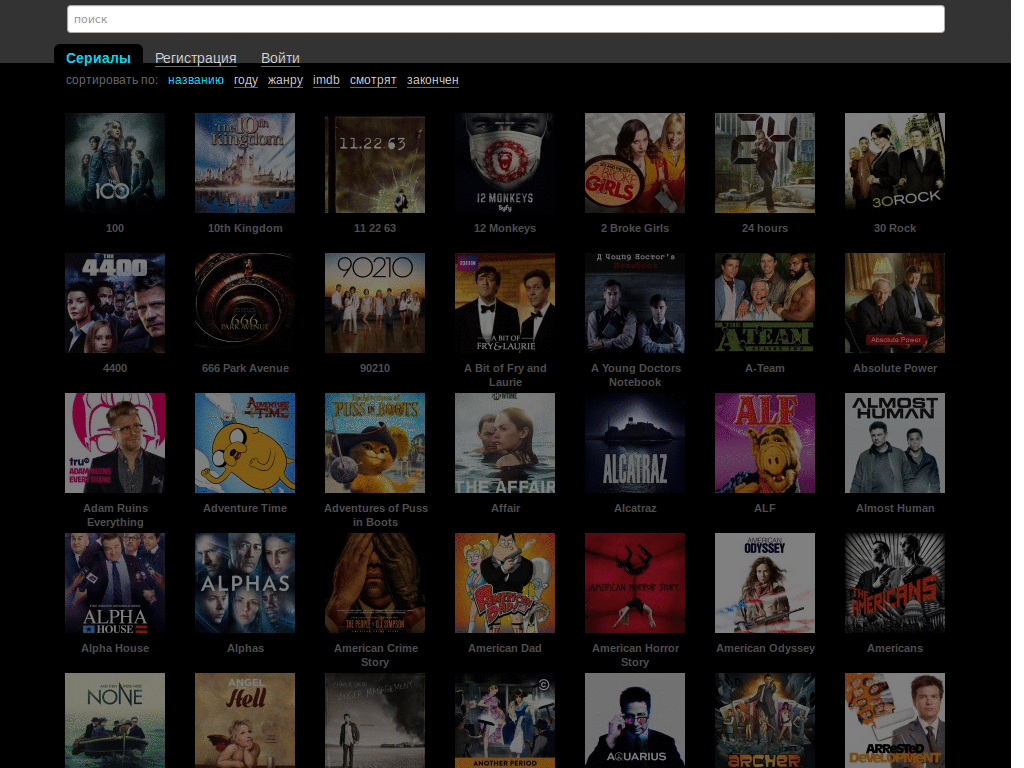Open the Archer poster
This screenshot has height=768, width=1024.
point(765,720)
